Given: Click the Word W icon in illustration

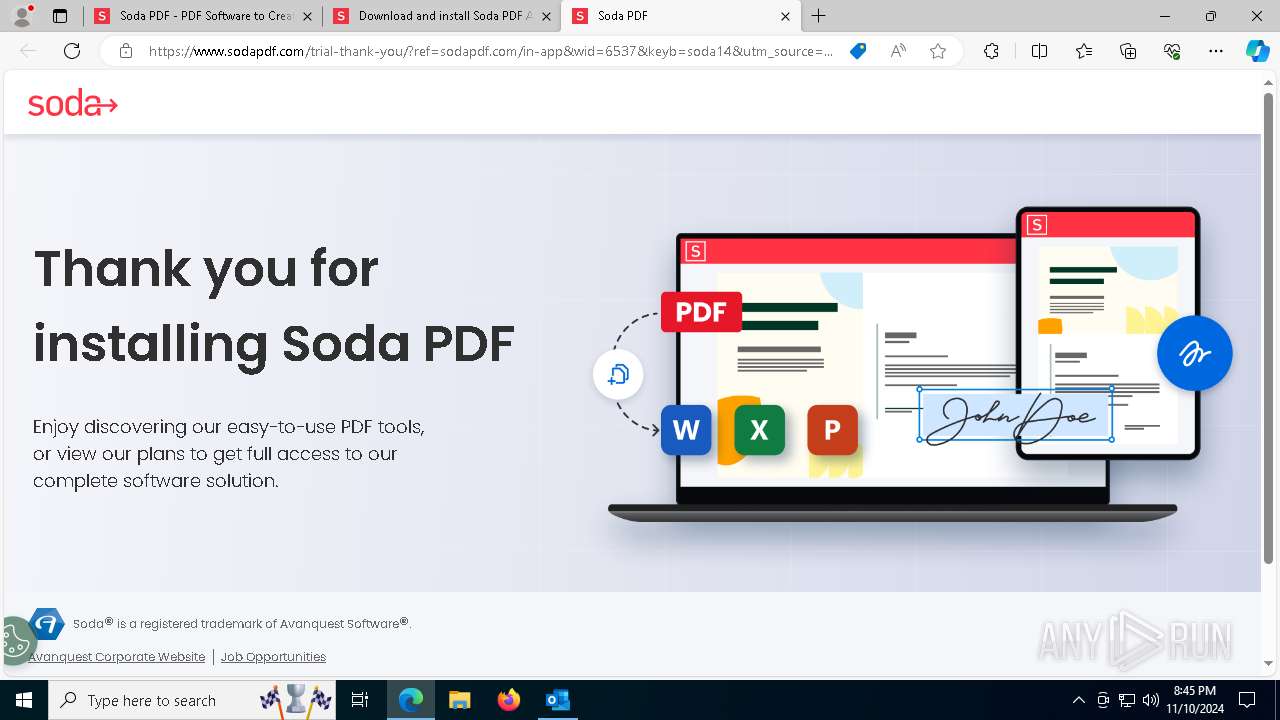Looking at the screenshot, I should [686, 430].
